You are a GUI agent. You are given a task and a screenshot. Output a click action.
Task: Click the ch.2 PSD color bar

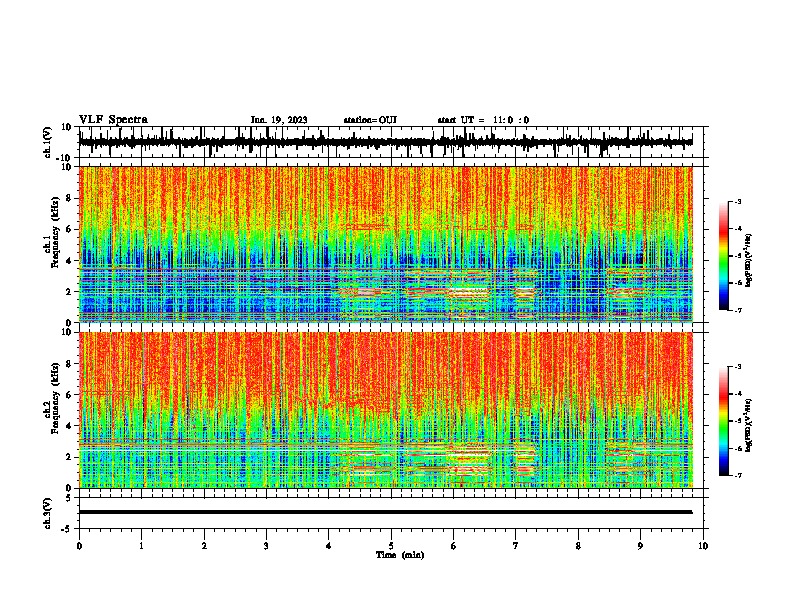point(723,421)
